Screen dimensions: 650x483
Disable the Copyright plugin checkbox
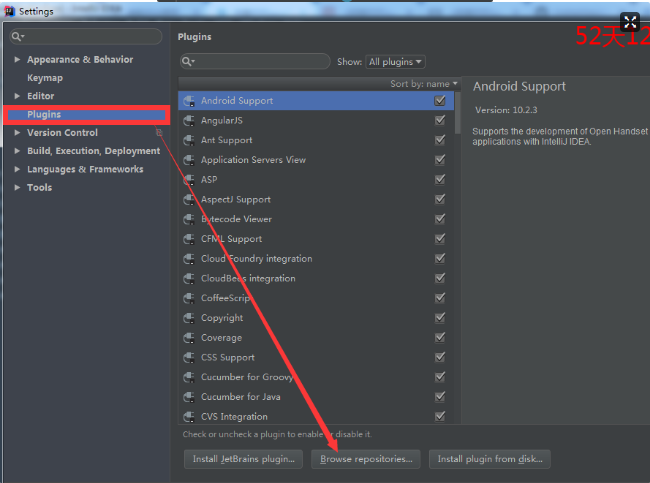tap(440, 318)
